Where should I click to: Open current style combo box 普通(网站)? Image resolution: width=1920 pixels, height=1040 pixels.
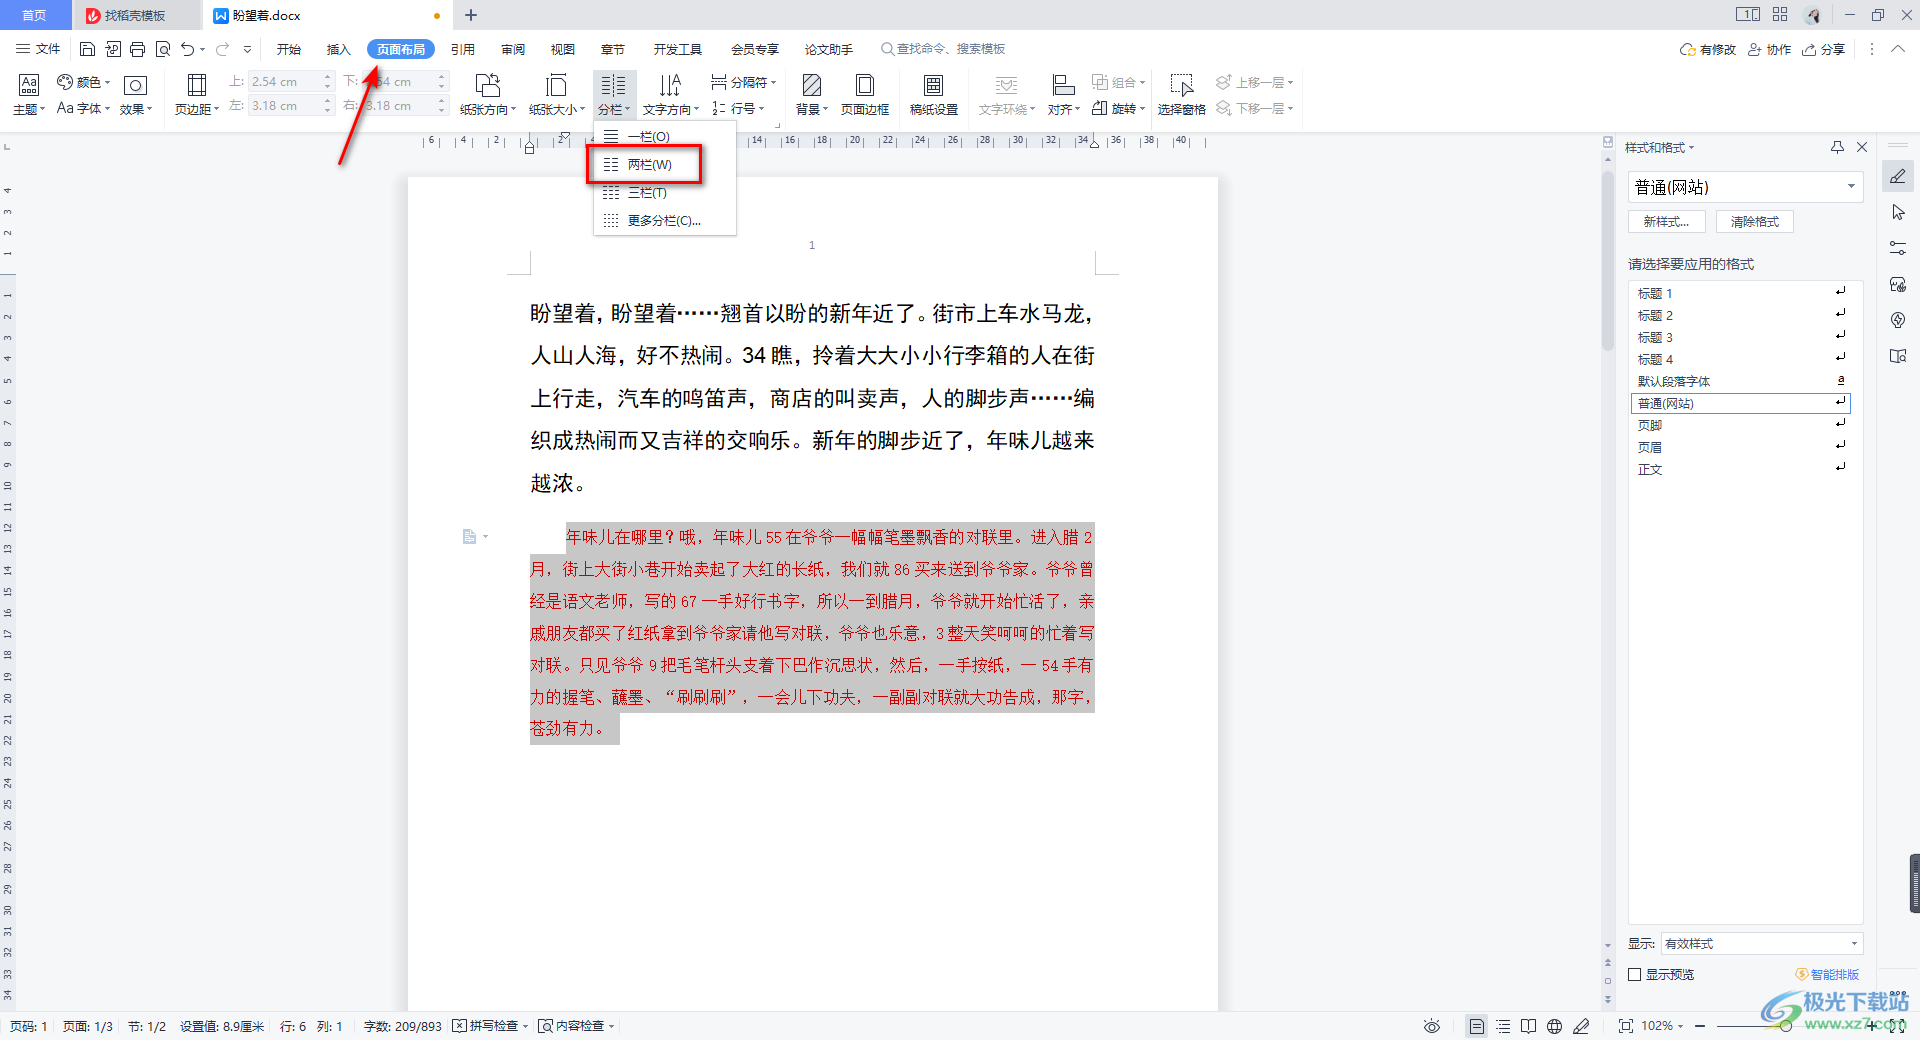pos(1745,187)
